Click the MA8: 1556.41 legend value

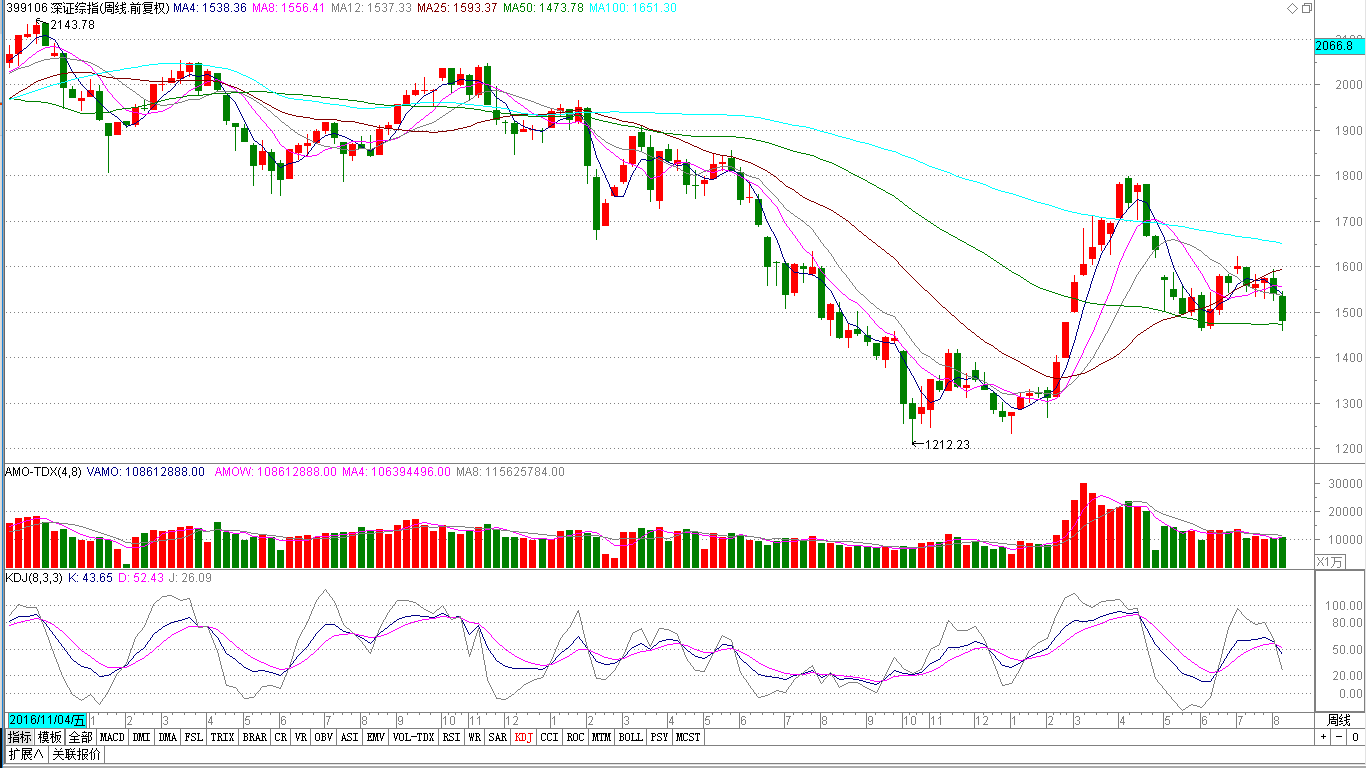click(289, 8)
